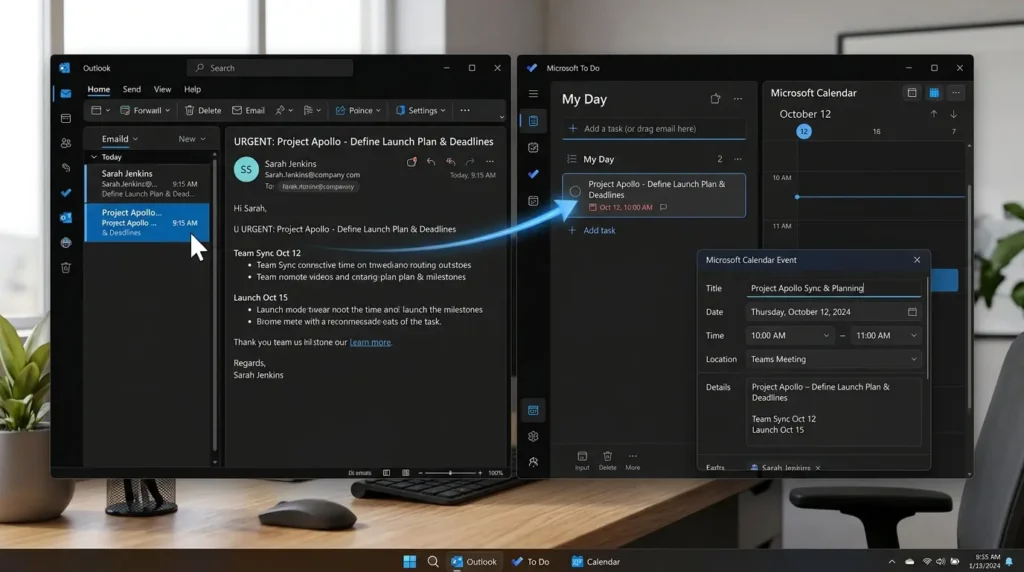1024x572 pixels.
Task: Switch Microsoft Calendar to grid view icon
Action: (x=935, y=93)
